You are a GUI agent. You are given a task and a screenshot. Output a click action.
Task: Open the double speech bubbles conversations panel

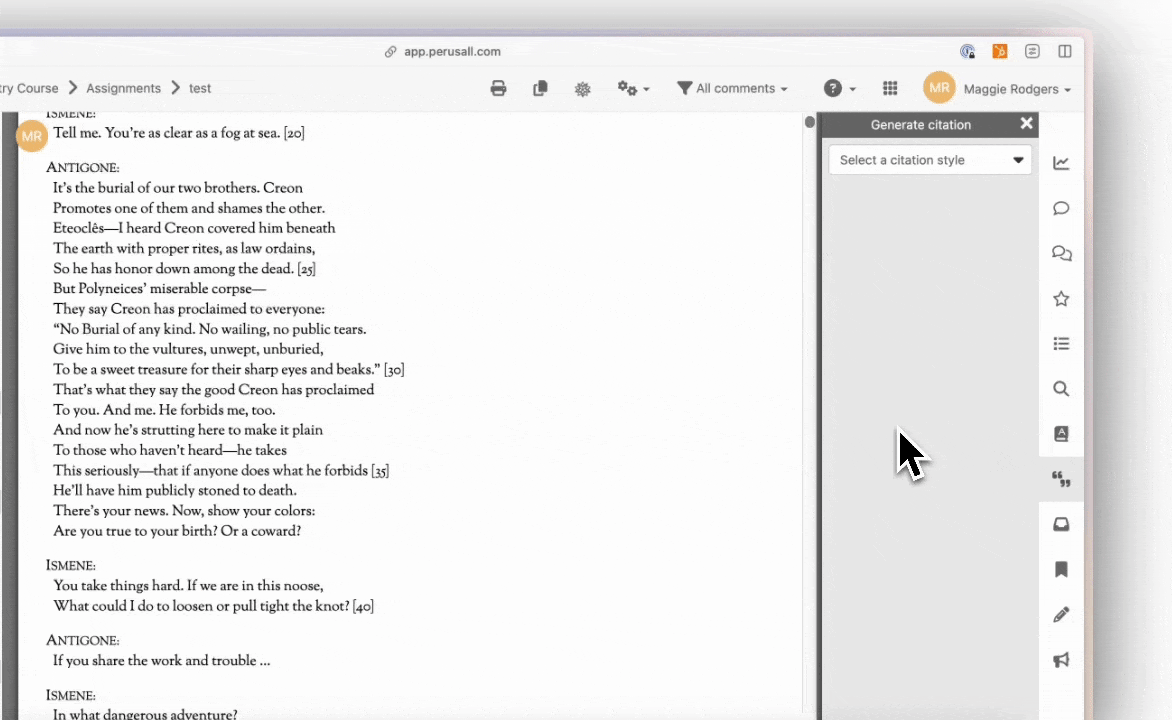tap(1061, 254)
